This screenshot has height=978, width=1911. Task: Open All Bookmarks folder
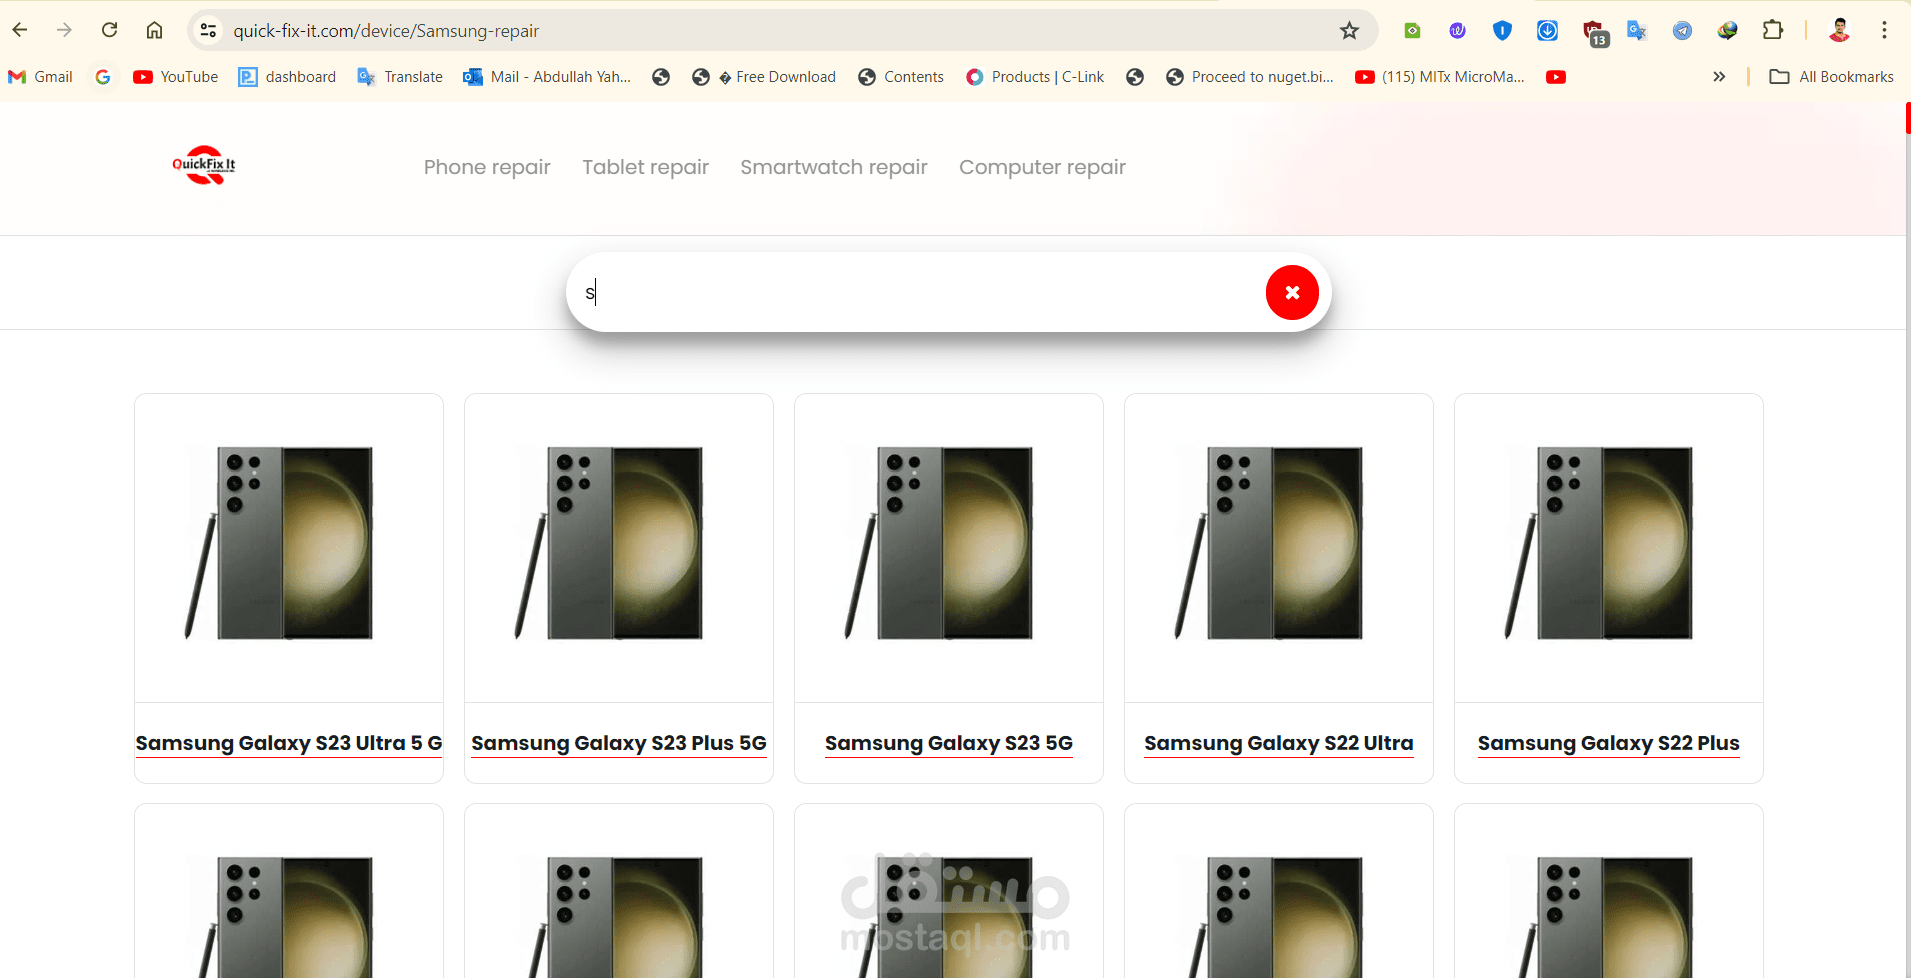point(1831,77)
